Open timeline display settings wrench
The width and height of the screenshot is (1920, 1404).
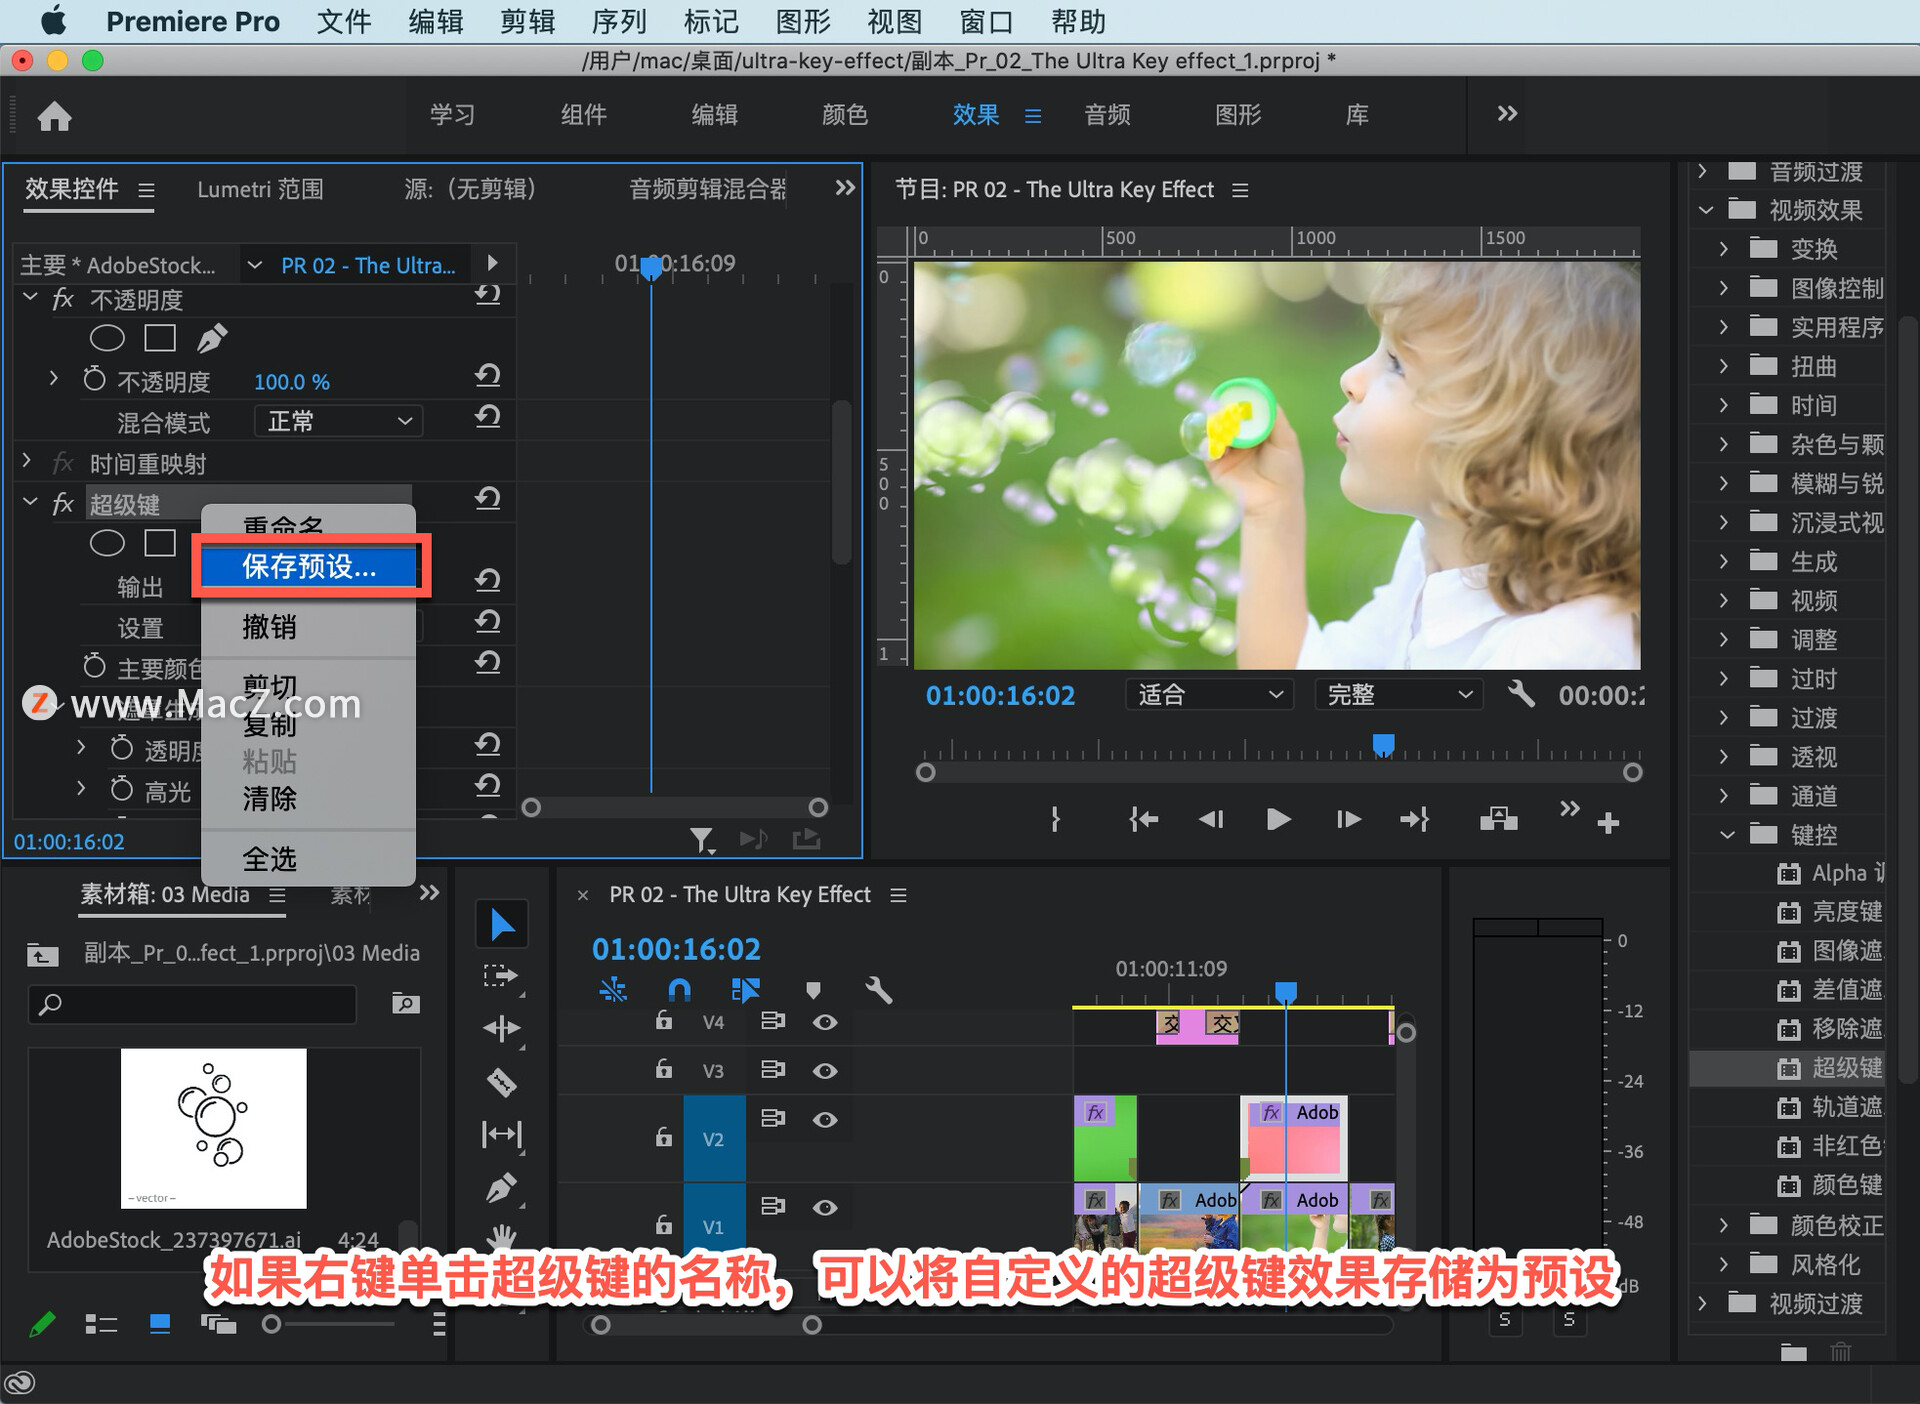click(878, 990)
